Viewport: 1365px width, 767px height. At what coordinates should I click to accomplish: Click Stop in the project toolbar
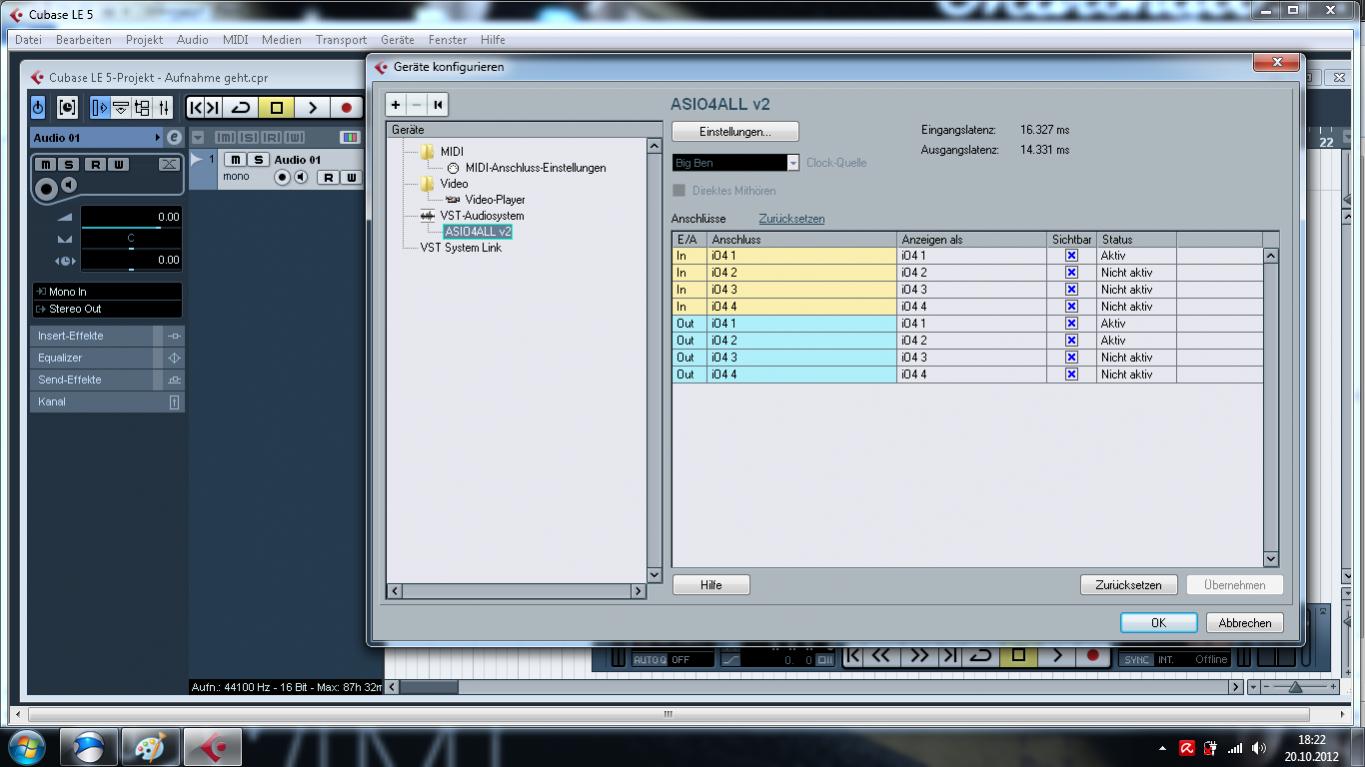(x=276, y=107)
